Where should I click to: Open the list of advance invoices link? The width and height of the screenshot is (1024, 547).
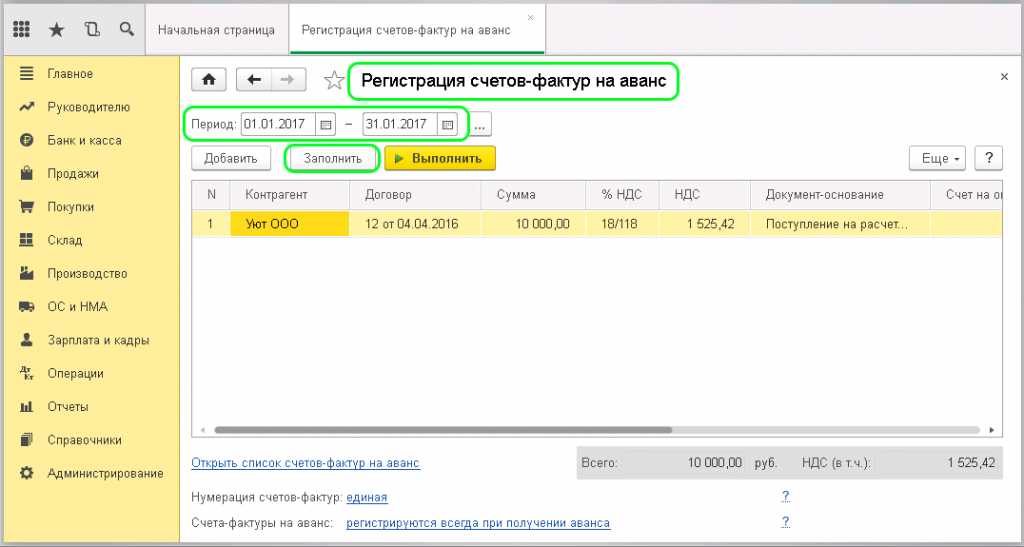pyautogui.click(x=305, y=463)
